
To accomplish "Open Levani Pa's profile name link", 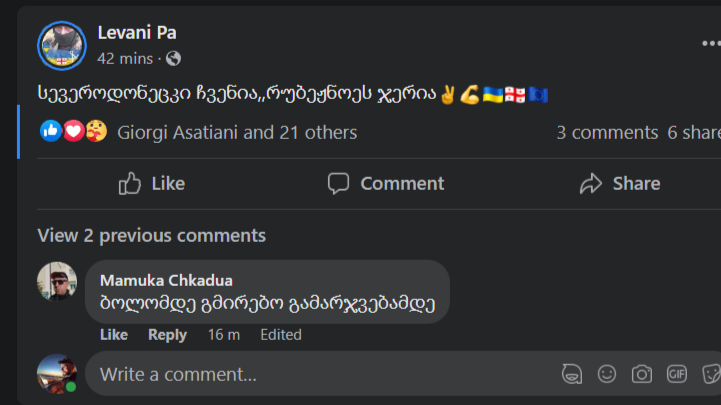I will coord(137,33).
